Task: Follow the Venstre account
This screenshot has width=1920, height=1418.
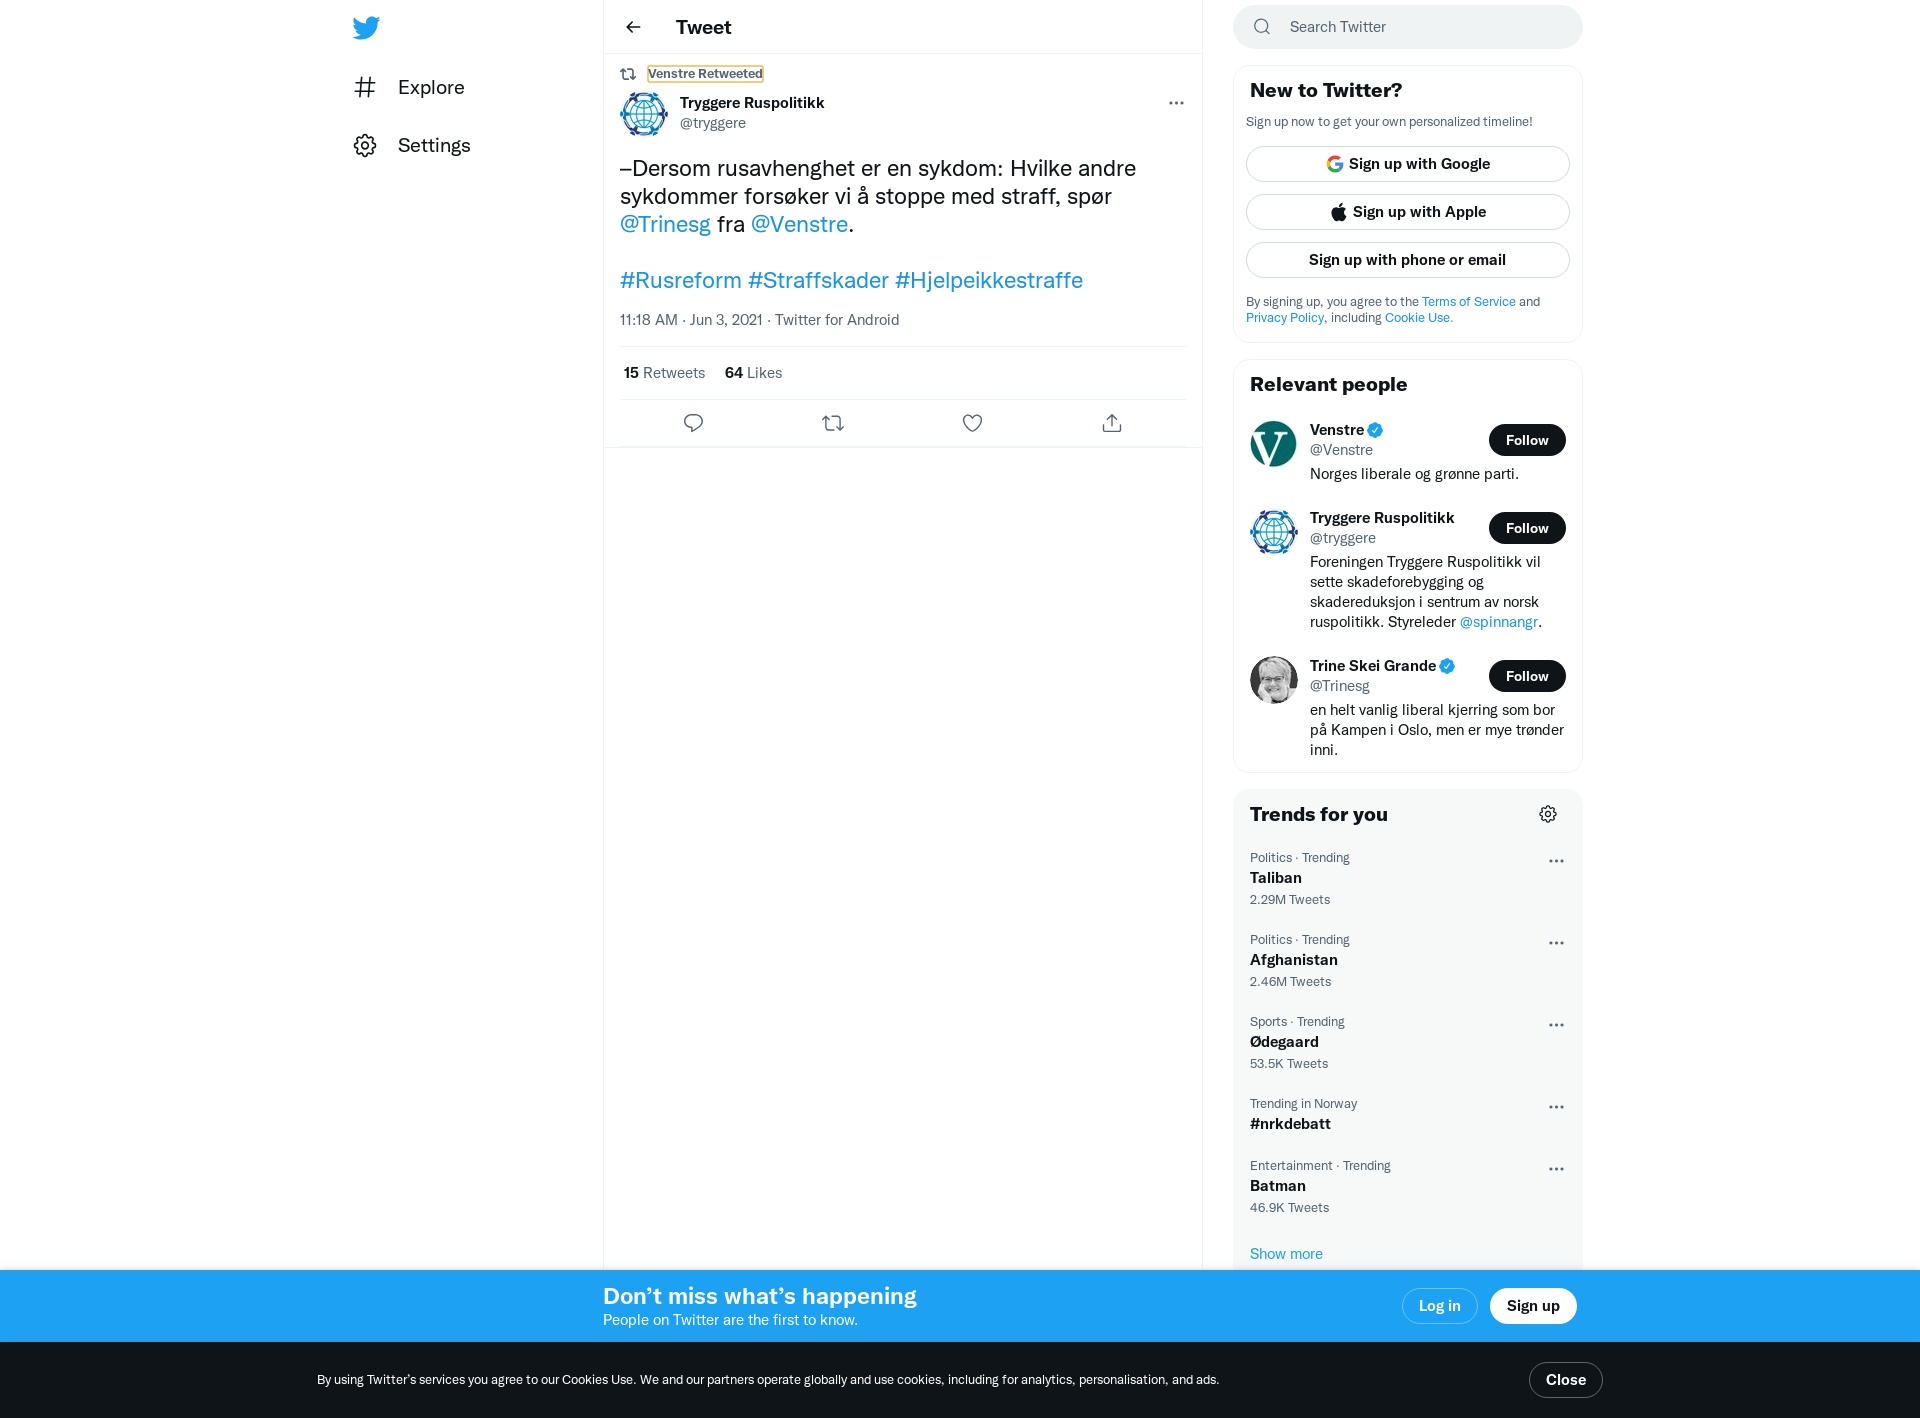Action: (1527, 440)
